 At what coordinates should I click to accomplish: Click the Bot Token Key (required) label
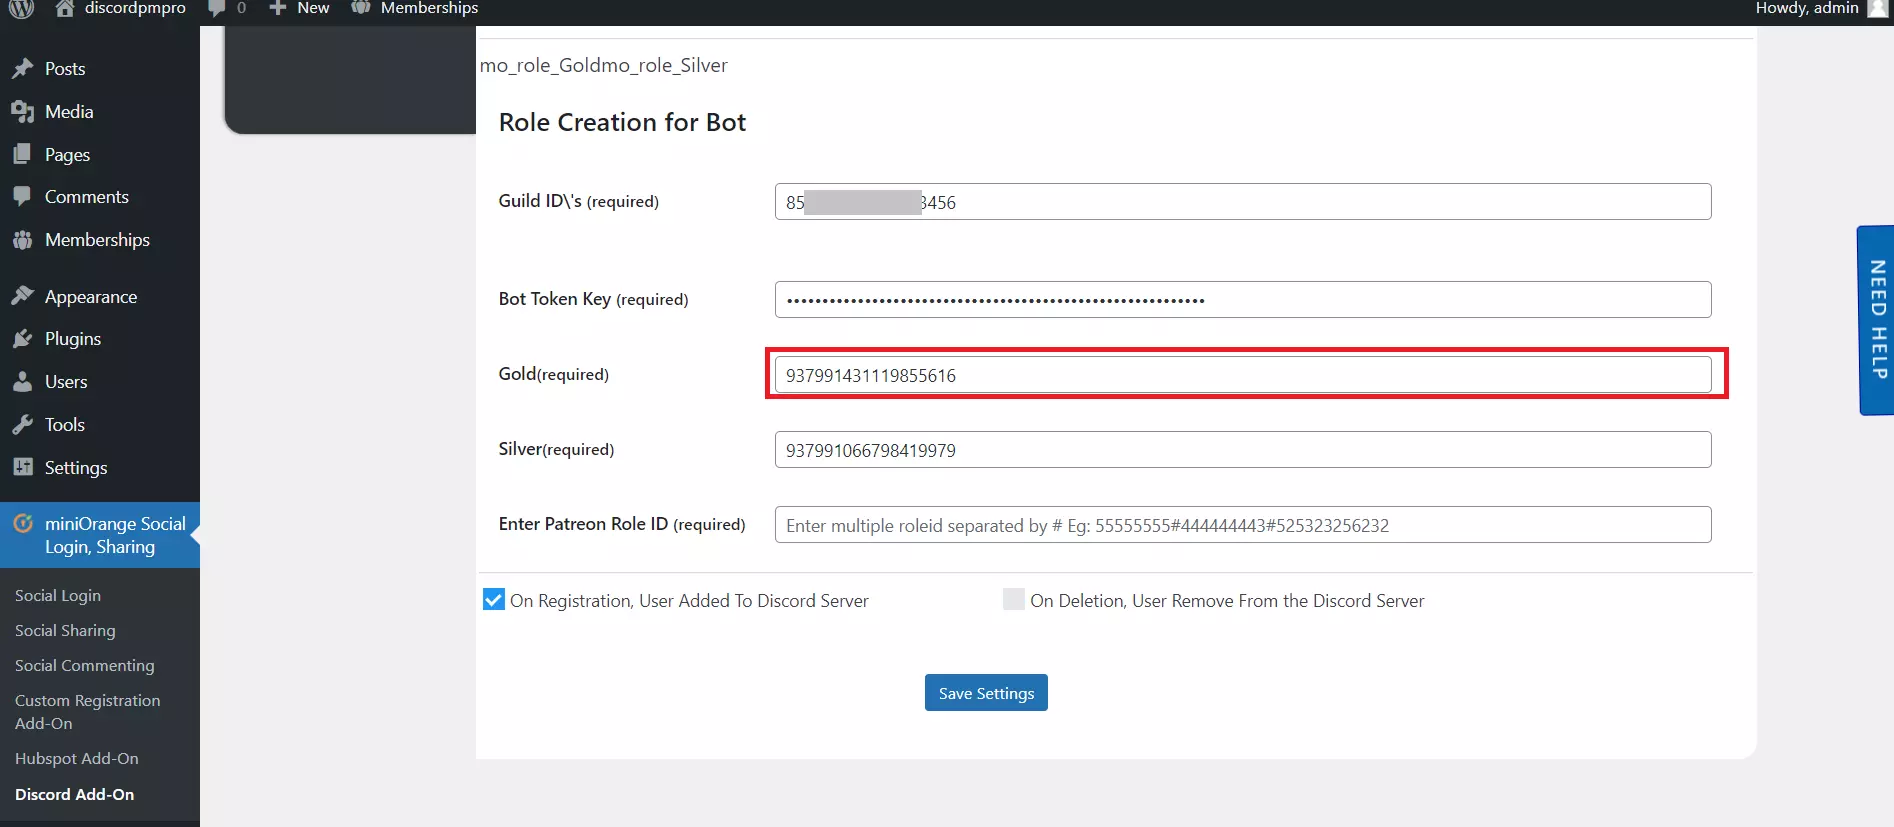[594, 299]
